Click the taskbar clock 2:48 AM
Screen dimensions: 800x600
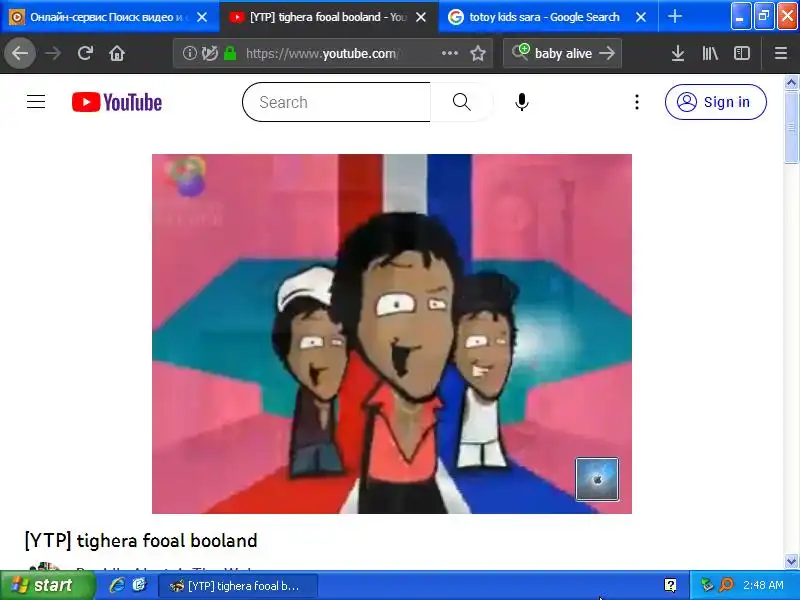coord(763,585)
